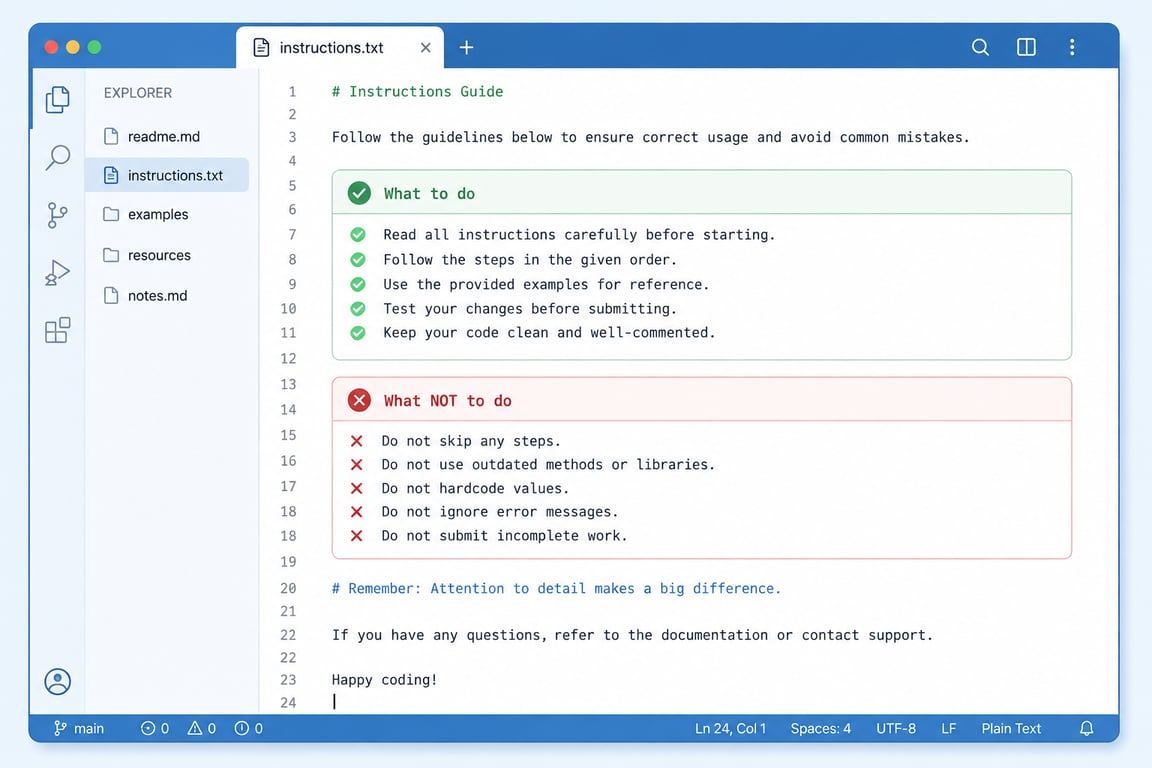Screen dimensions: 1152x768
Task: Click the main branch indicator in status bar
Action: click(x=79, y=728)
